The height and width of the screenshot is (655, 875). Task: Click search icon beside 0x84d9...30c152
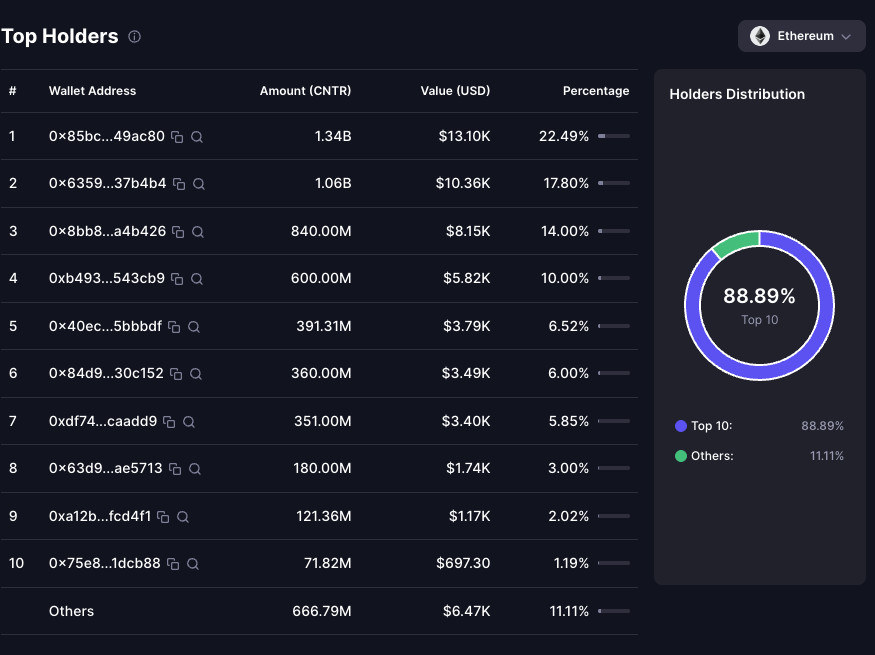pos(196,374)
